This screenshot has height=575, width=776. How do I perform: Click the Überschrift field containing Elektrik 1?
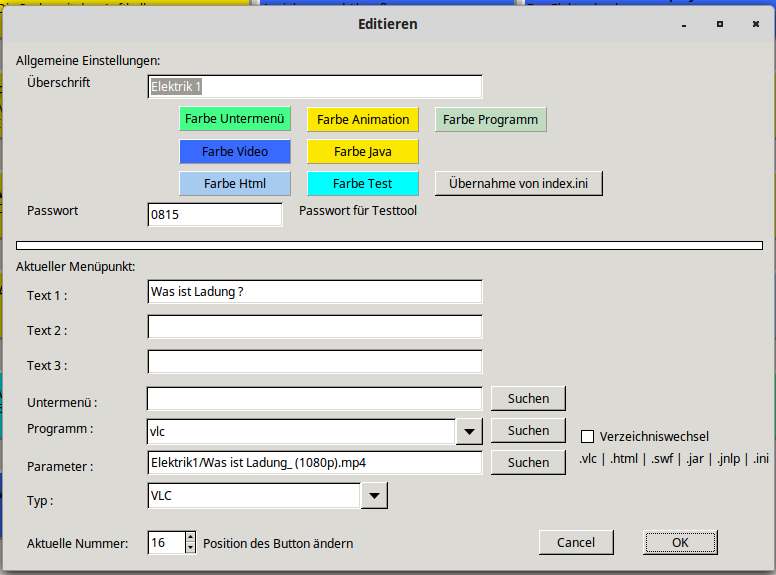(x=315, y=87)
